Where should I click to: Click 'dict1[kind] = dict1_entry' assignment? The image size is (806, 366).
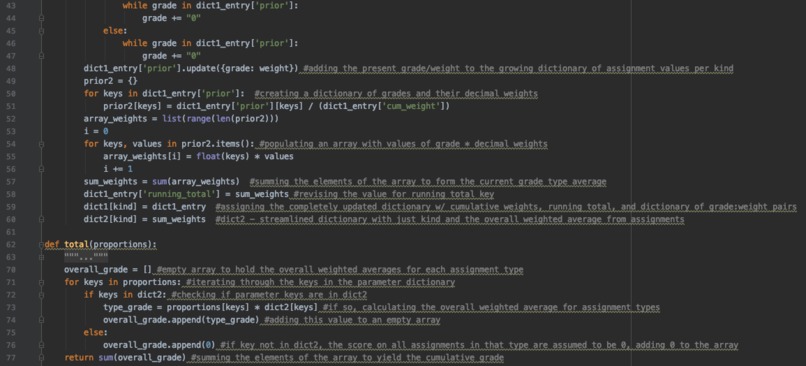click(x=145, y=207)
